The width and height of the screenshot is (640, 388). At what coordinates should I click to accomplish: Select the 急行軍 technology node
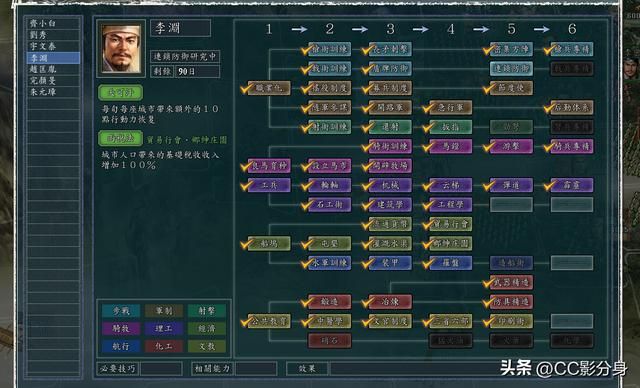(451, 108)
